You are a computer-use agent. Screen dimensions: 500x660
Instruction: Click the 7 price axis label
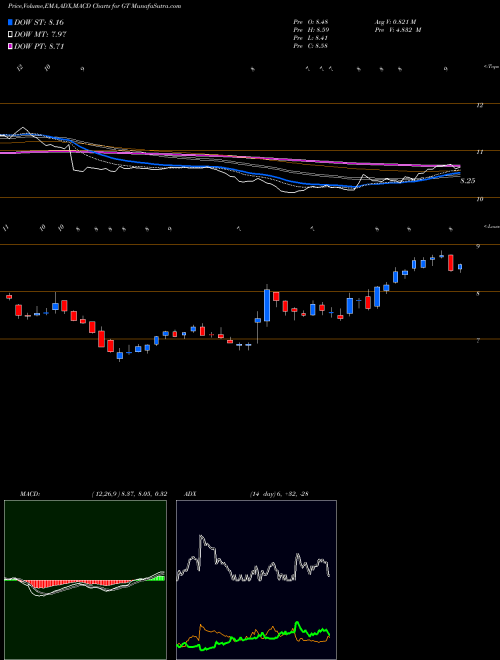coord(478,341)
